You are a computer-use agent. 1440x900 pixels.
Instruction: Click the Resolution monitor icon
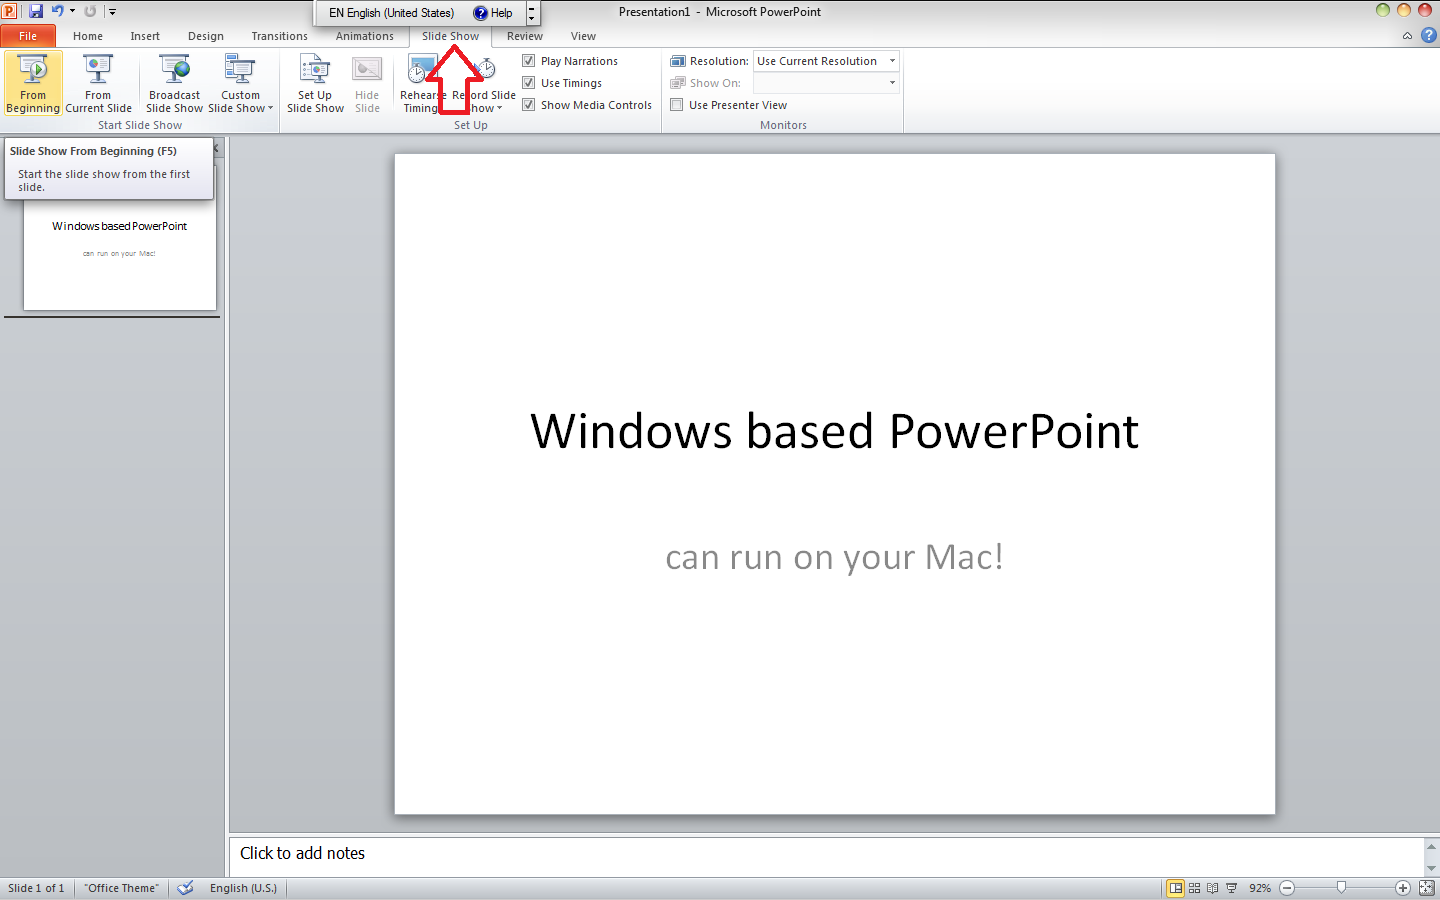(x=678, y=61)
